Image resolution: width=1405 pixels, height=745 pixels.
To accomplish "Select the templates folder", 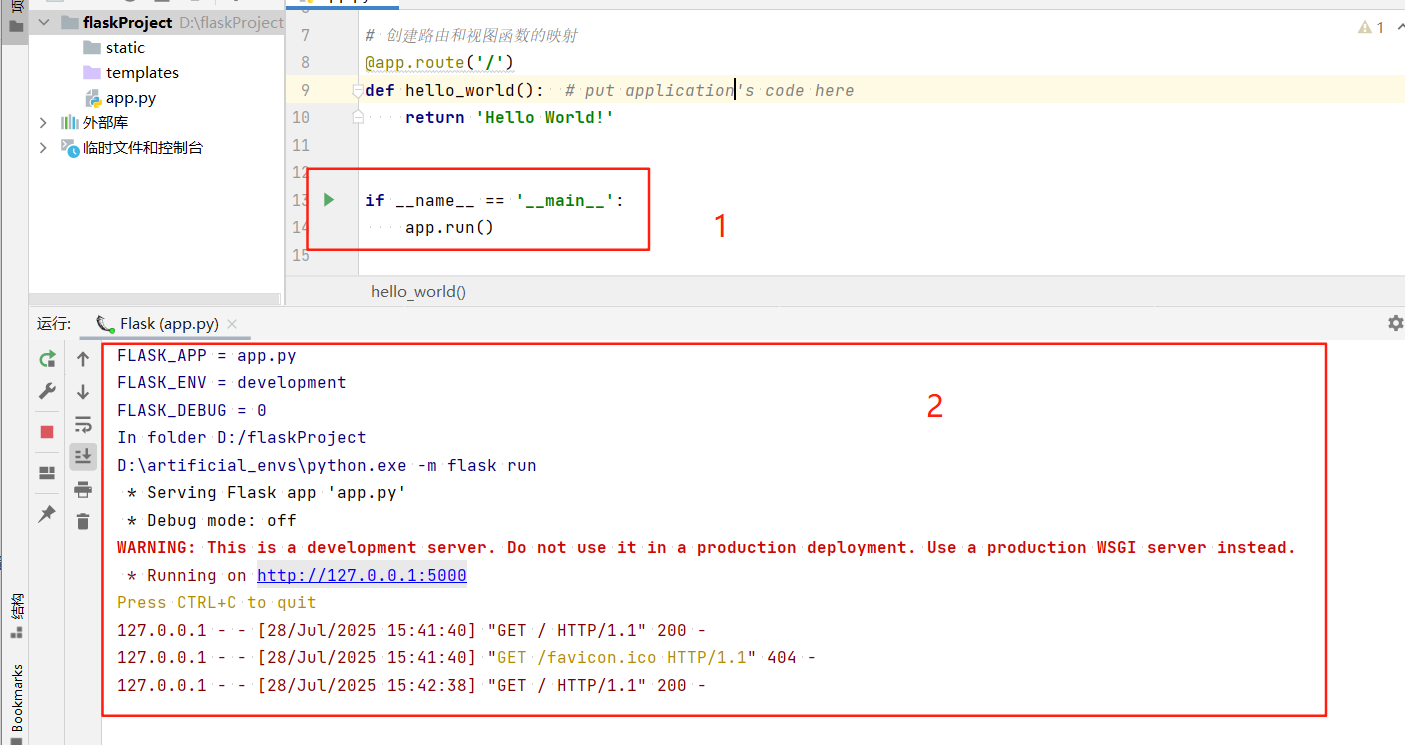I will point(142,72).
